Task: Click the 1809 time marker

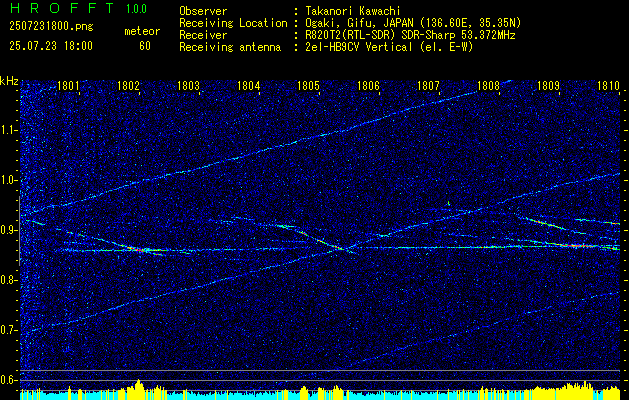Action: coord(548,85)
